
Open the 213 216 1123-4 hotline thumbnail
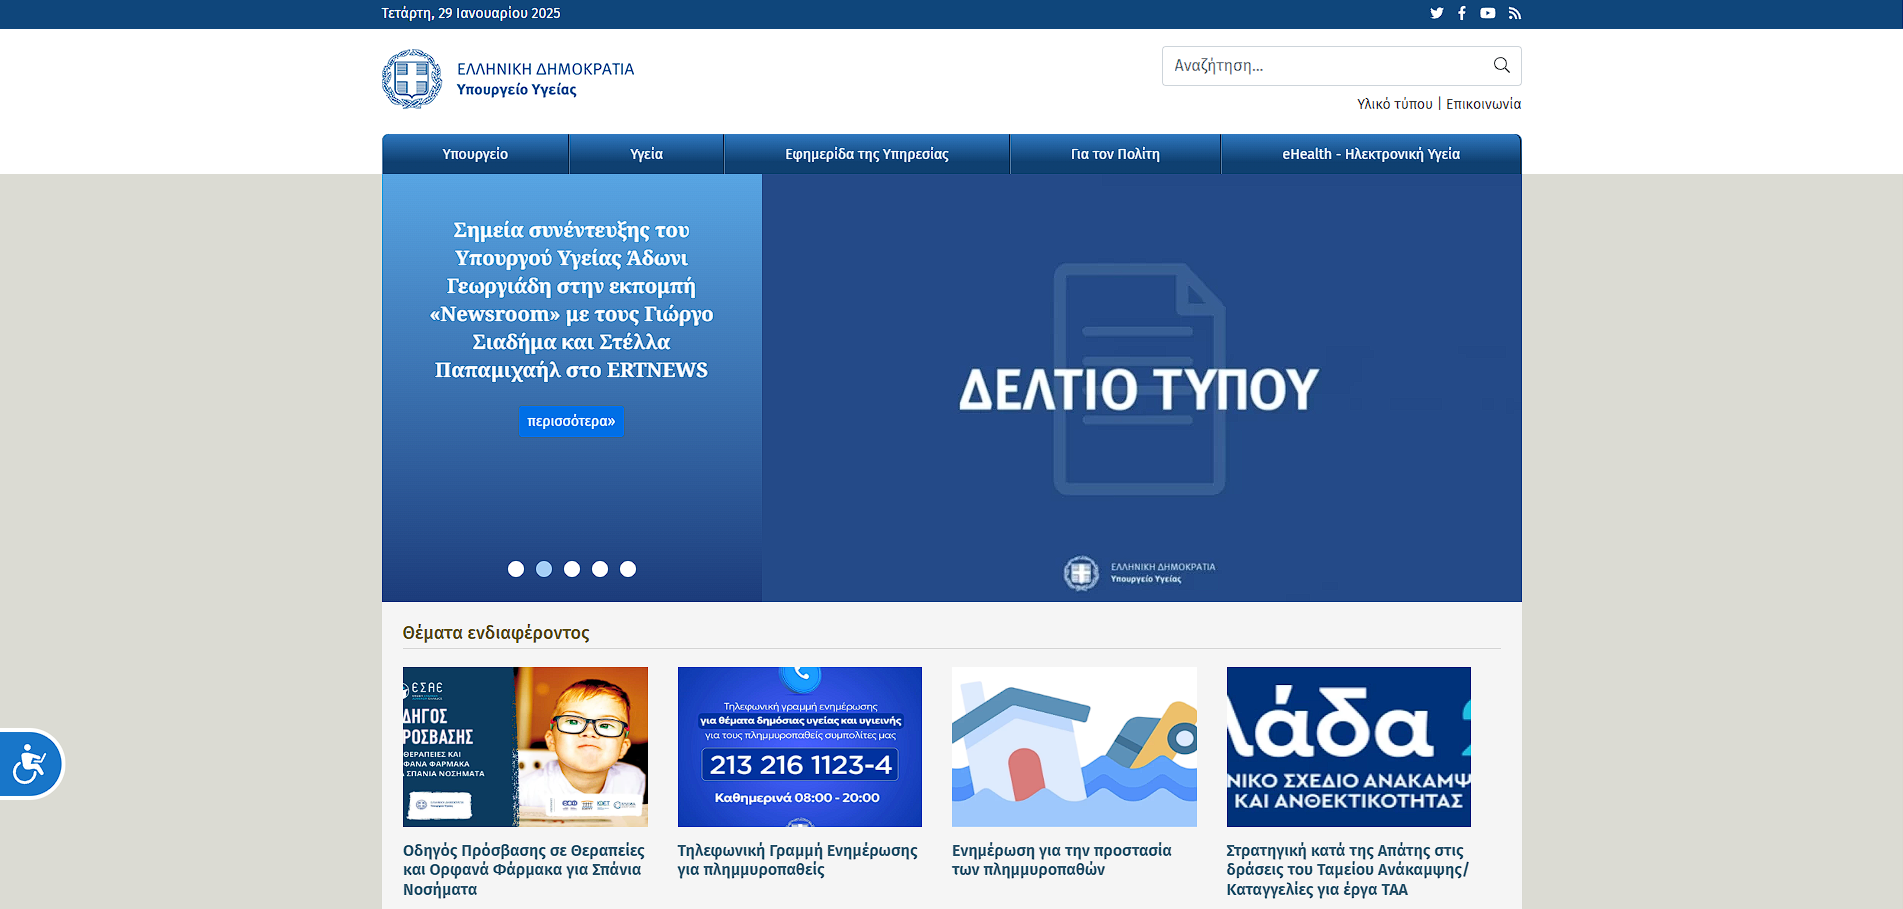coord(800,747)
